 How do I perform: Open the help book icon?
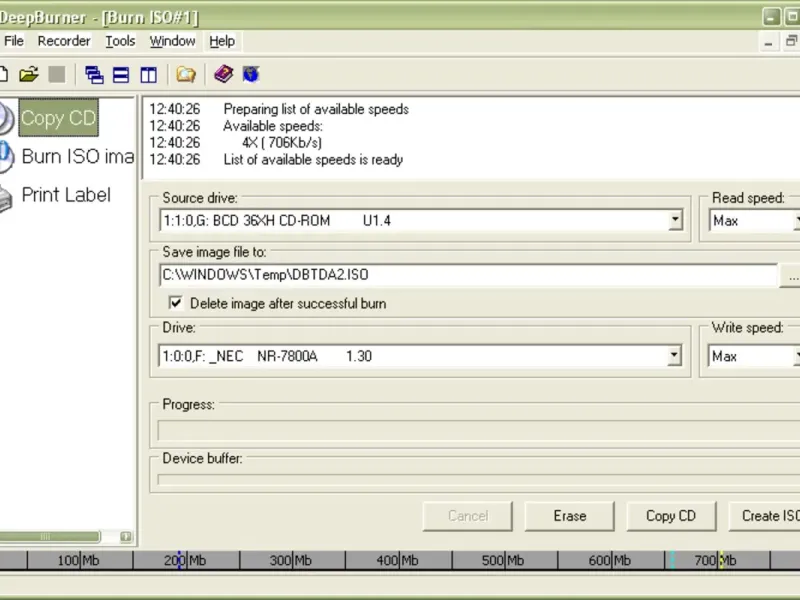[223, 74]
